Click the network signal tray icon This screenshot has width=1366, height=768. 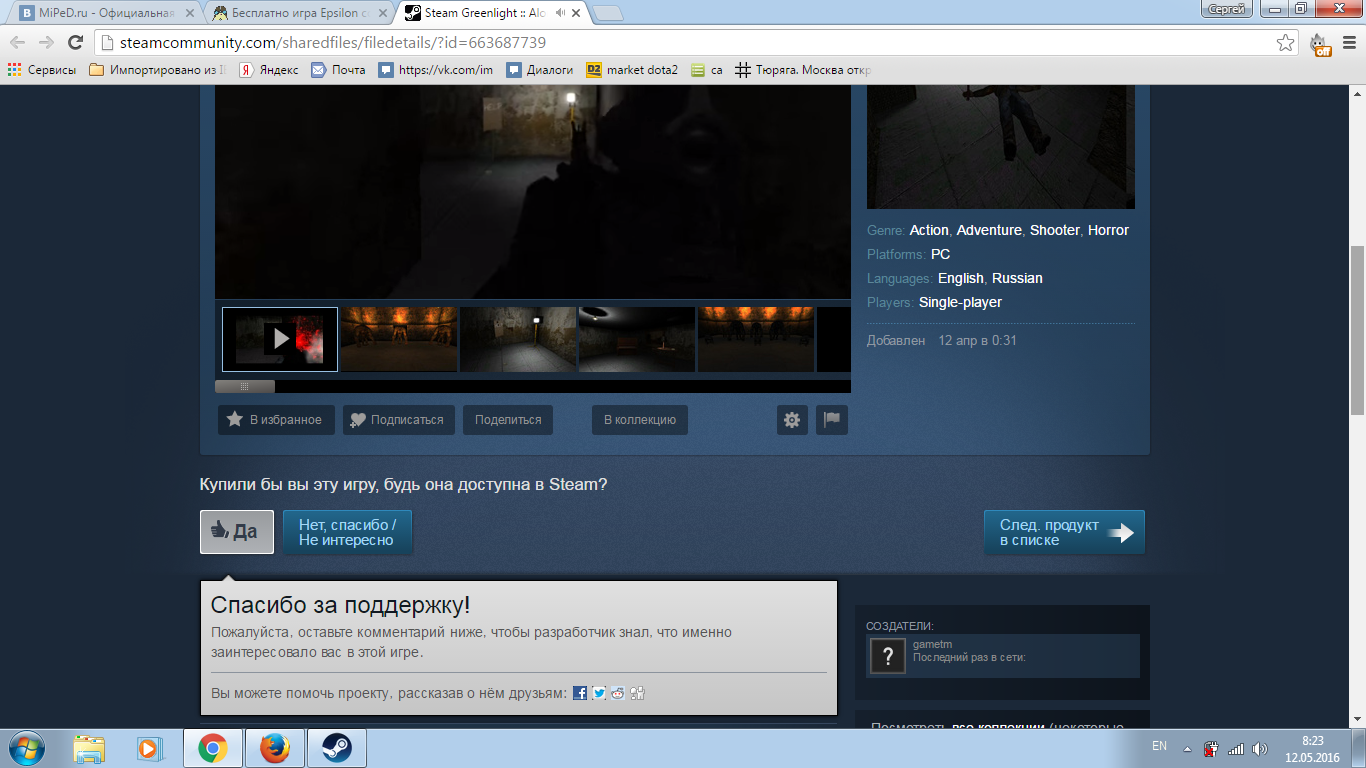click(x=1236, y=748)
